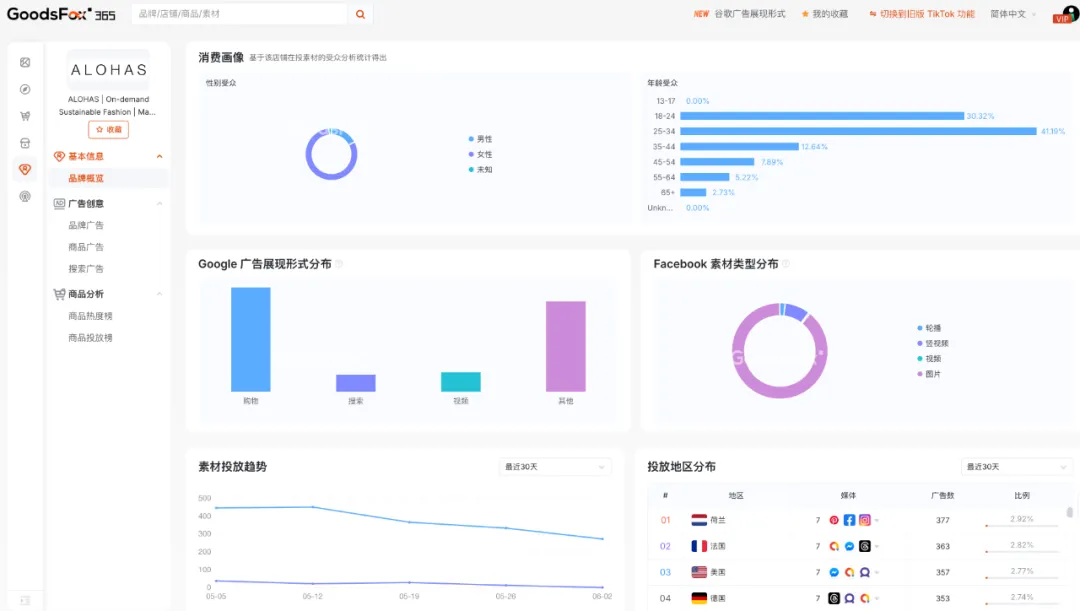Open the shopping cart icon in left rail
The height and width of the screenshot is (611, 1080).
pos(25,116)
